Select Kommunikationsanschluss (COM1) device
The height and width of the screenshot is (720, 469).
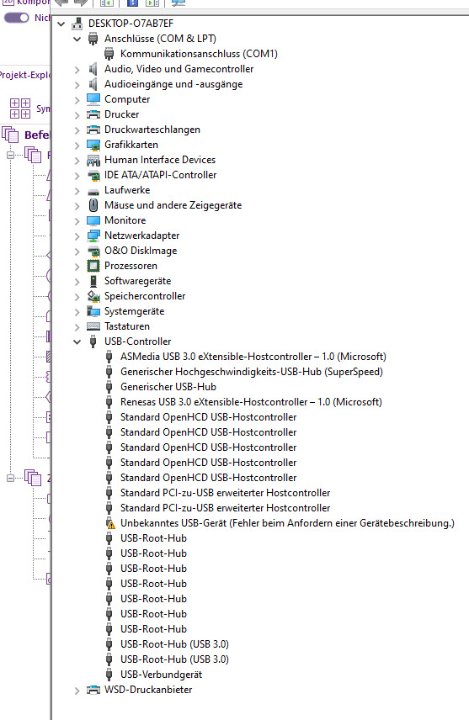(199, 54)
